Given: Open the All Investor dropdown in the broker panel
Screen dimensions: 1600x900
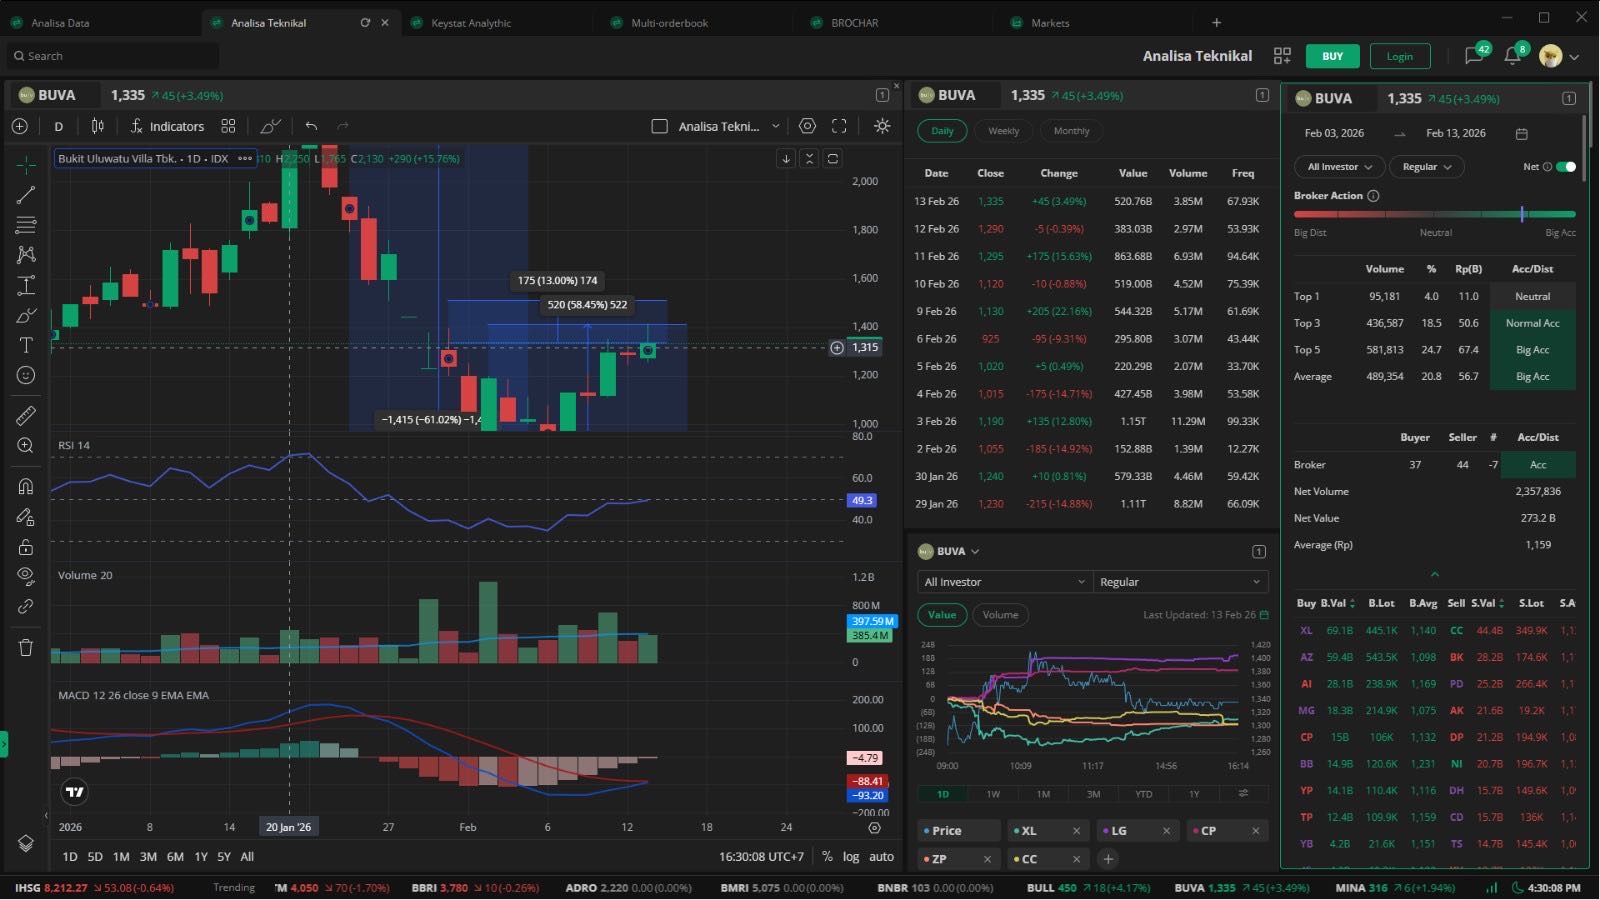Looking at the screenshot, I should (1339, 167).
